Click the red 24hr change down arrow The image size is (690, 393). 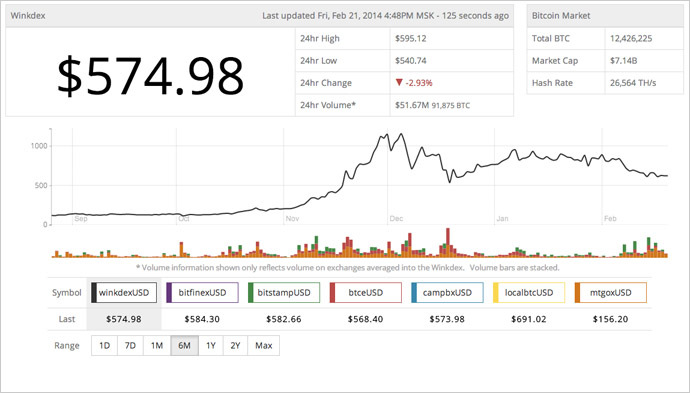[x=399, y=82]
